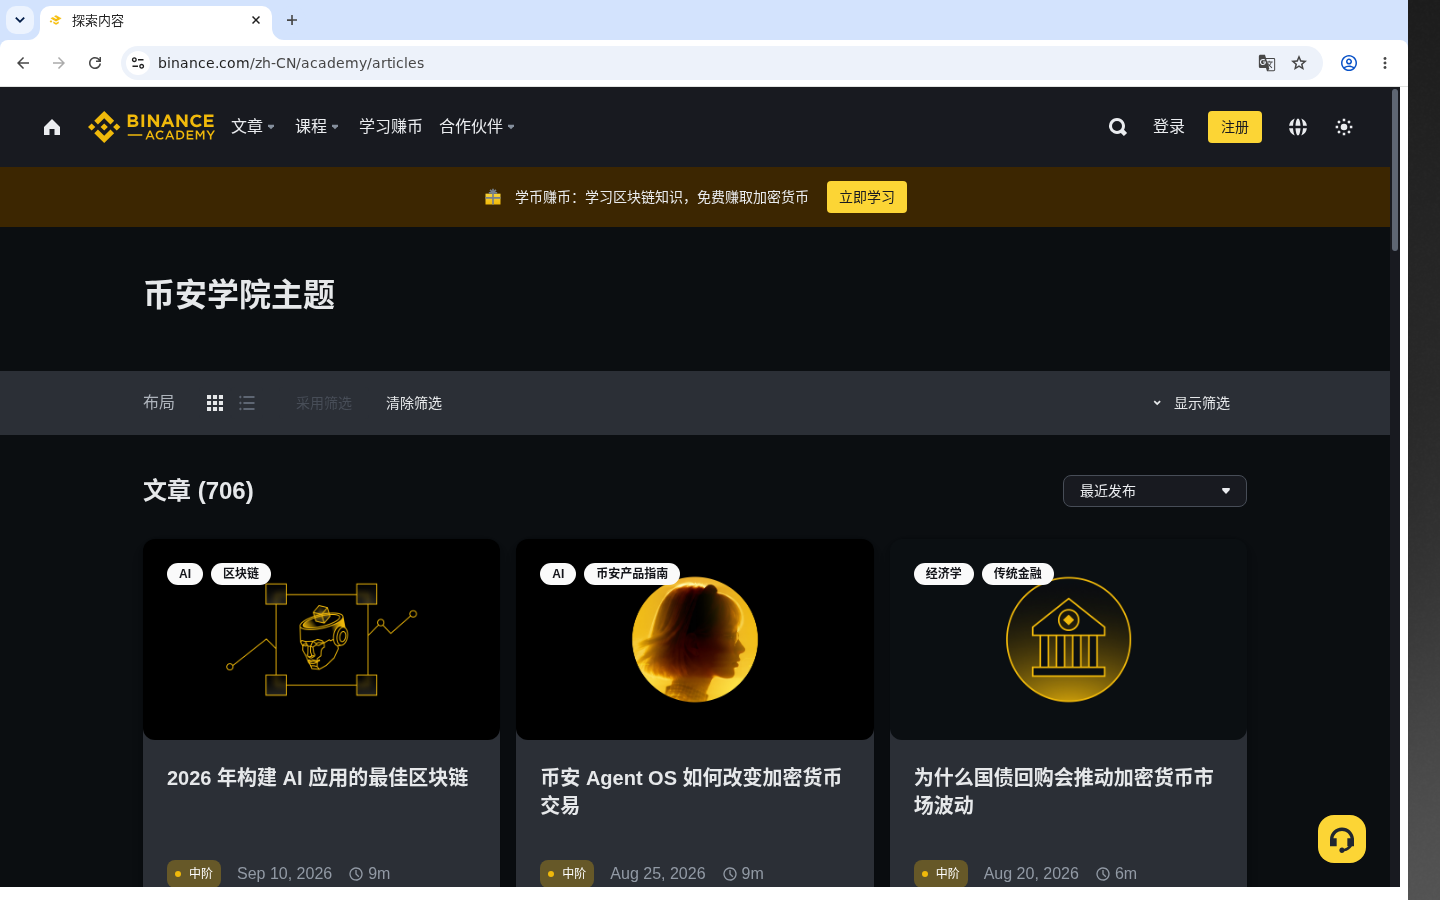Screen dimensions: 1440x900
Task: View site information icon in address bar
Action: click(138, 63)
